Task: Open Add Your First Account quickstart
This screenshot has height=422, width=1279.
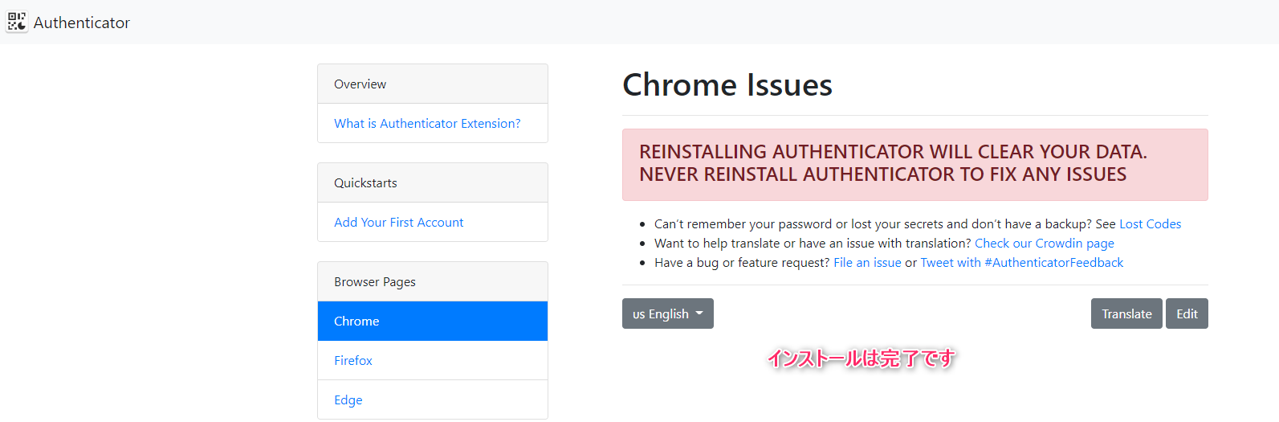Action: point(399,222)
